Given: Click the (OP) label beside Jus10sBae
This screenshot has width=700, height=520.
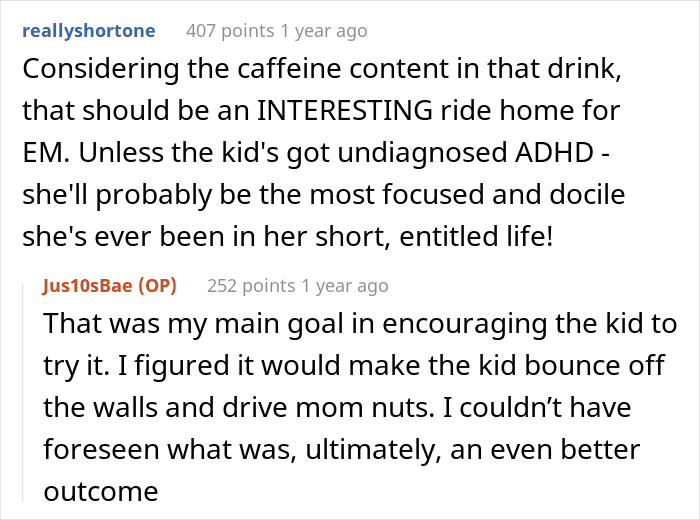Looking at the screenshot, I should pyautogui.click(x=158, y=286).
